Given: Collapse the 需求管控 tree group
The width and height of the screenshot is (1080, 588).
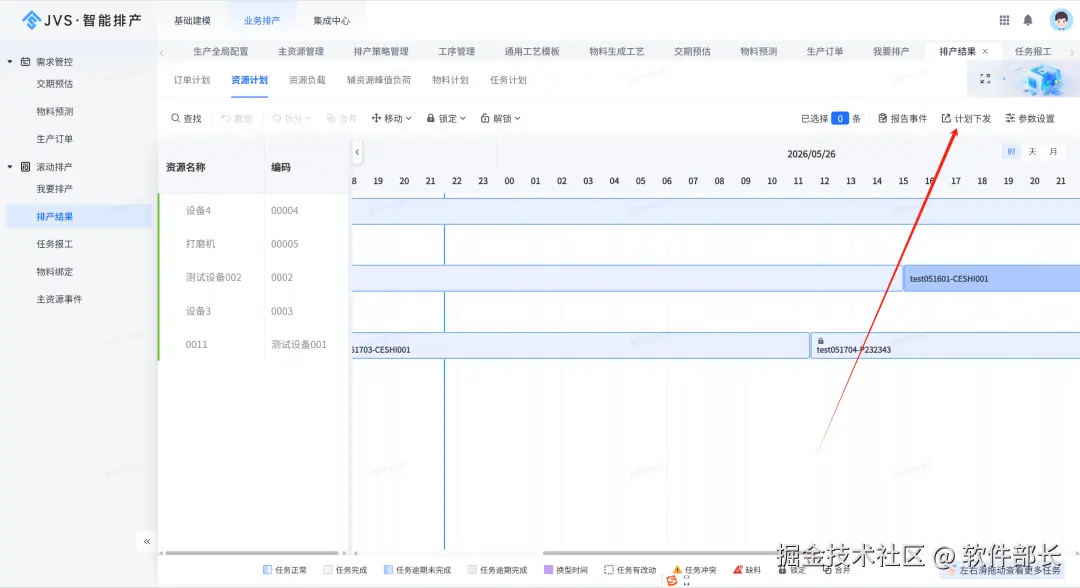Looking at the screenshot, I should 10,61.
